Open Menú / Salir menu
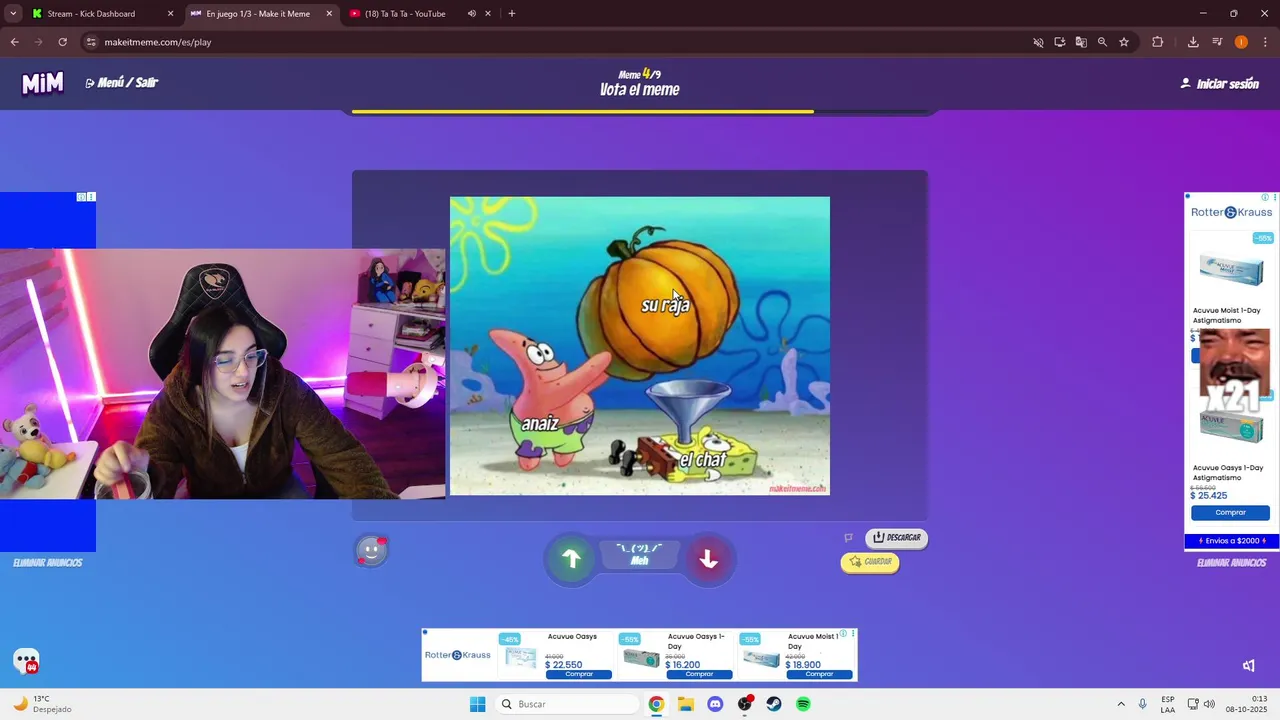Viewport: 1280px width, 720px height. tap(122, 83)
